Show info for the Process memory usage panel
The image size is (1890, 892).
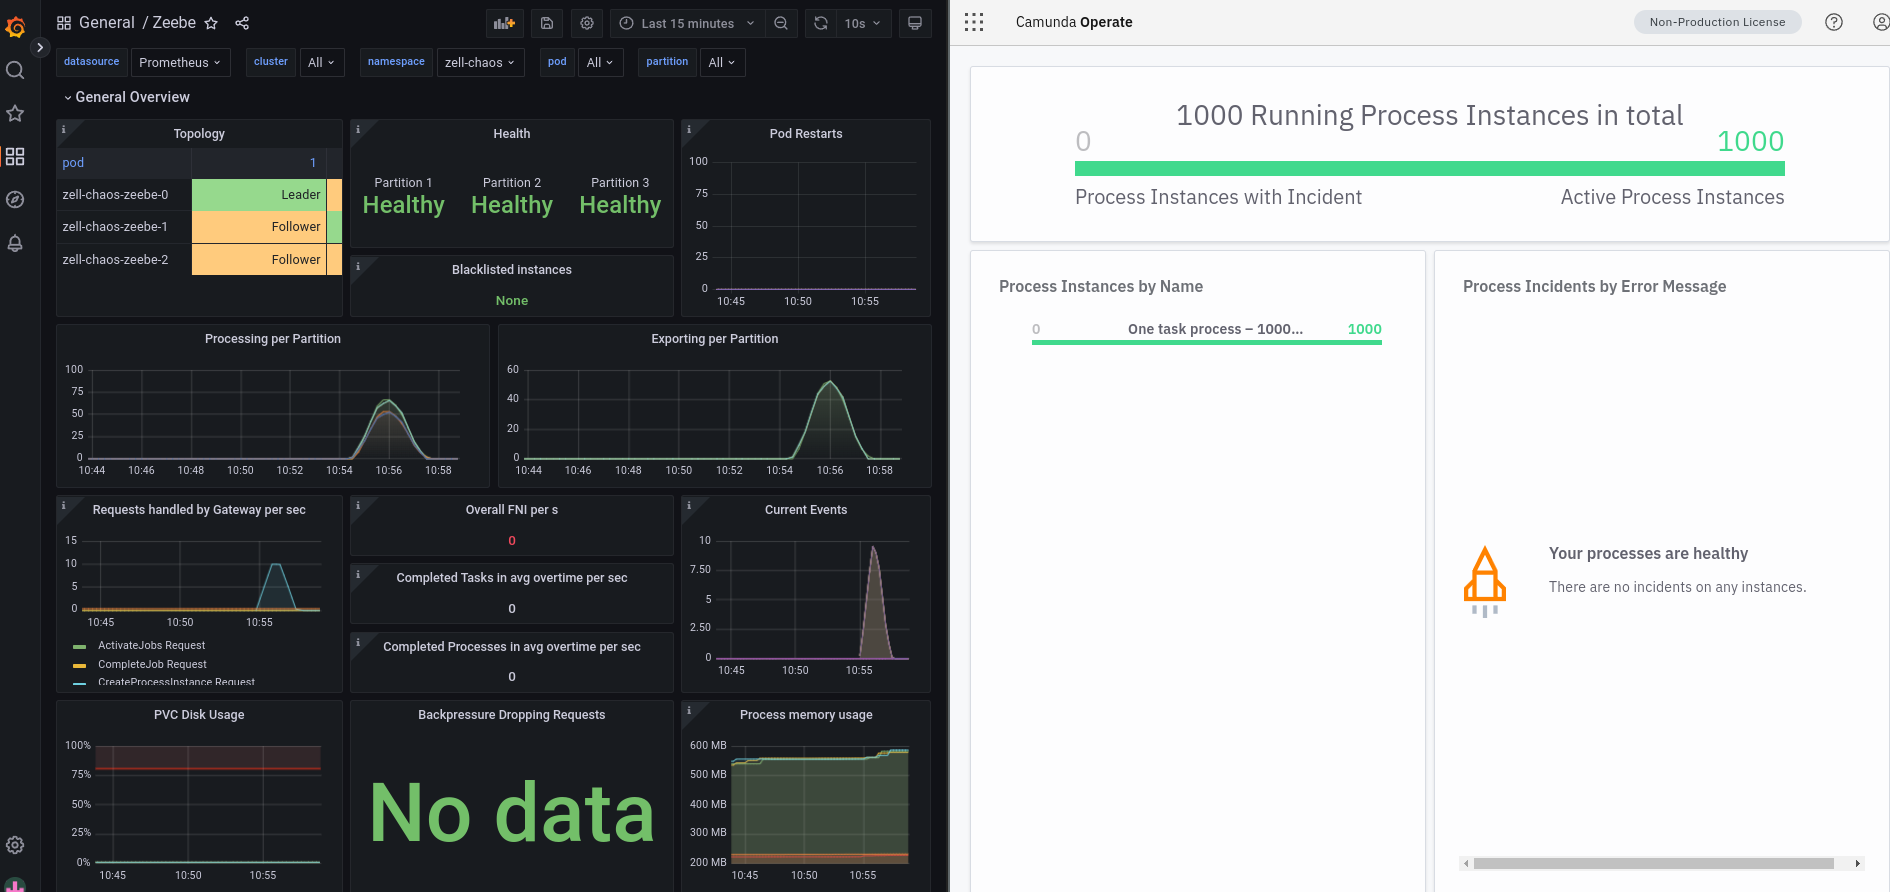tap(688, 710)
